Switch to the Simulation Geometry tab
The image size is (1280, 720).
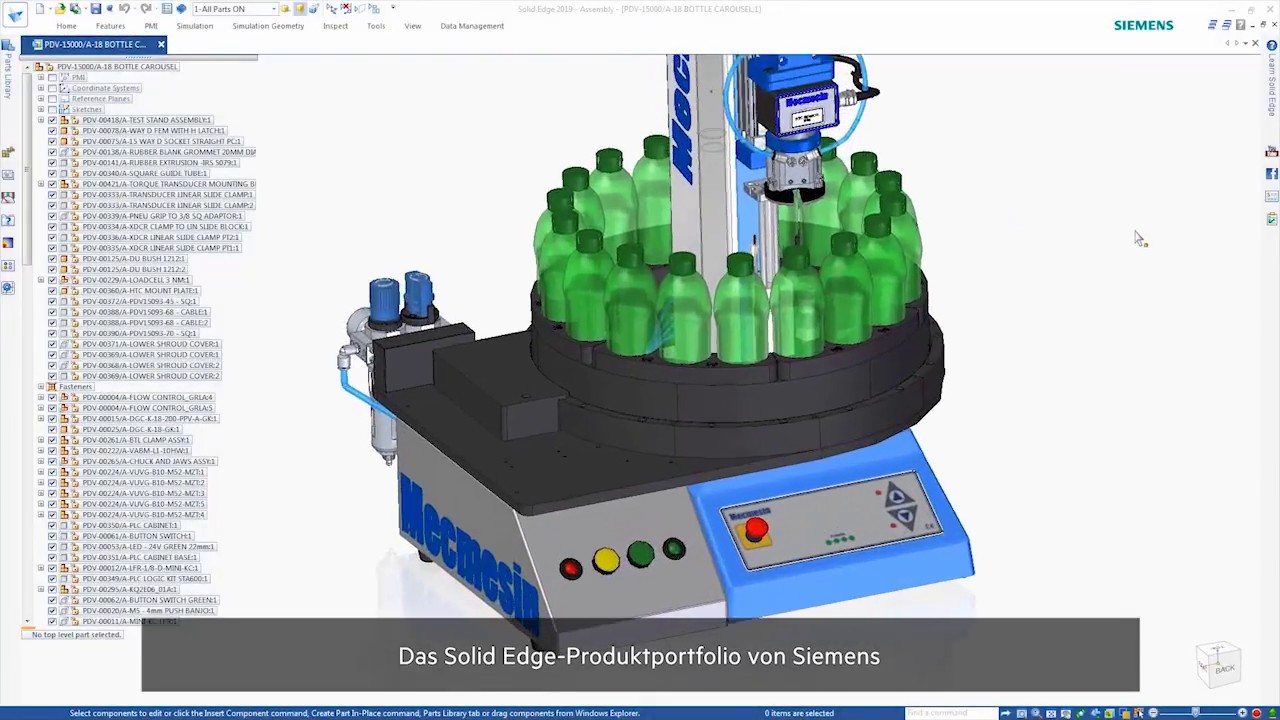(x=268, y=26)
